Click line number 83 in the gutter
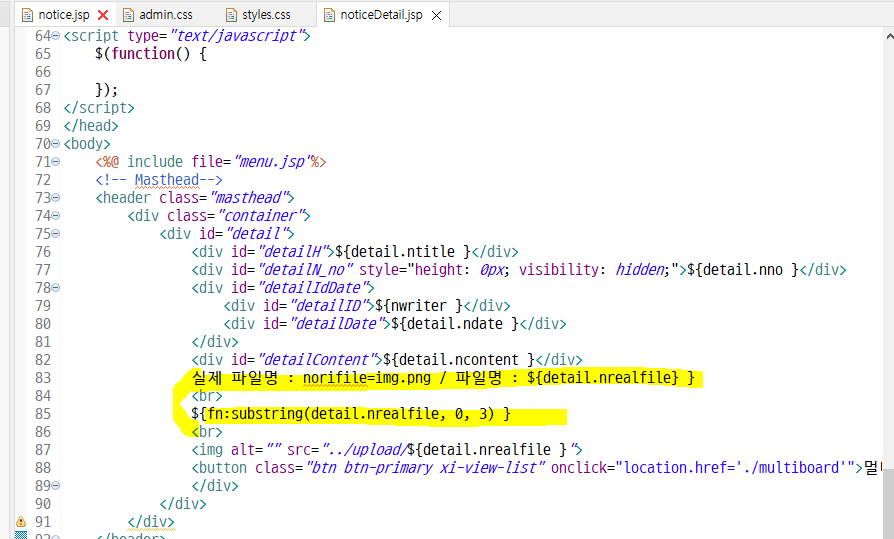894x539 pixels. [x=43, y=378]
